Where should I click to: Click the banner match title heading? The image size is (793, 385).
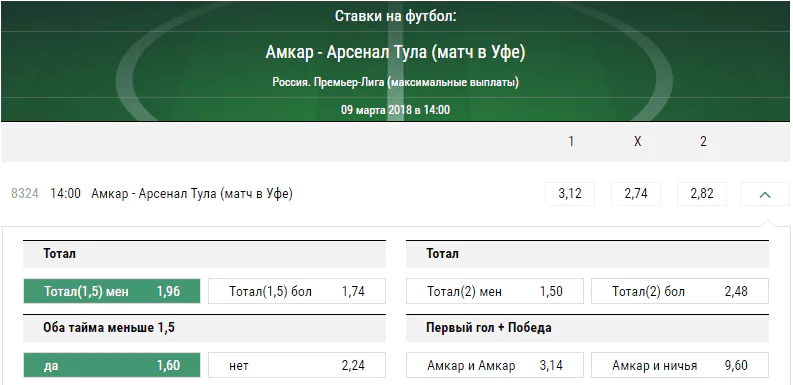click(x=395, y=52)
